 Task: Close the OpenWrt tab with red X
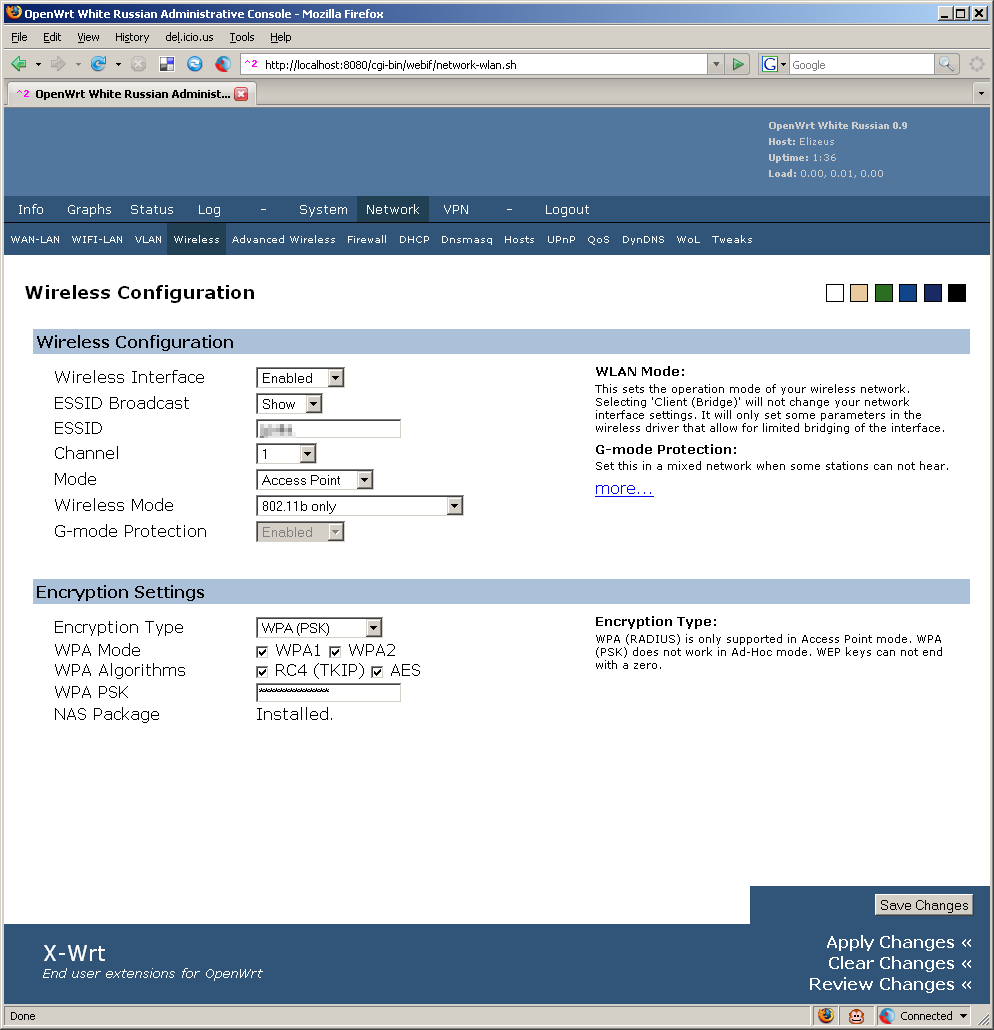(x=241, y=94)
